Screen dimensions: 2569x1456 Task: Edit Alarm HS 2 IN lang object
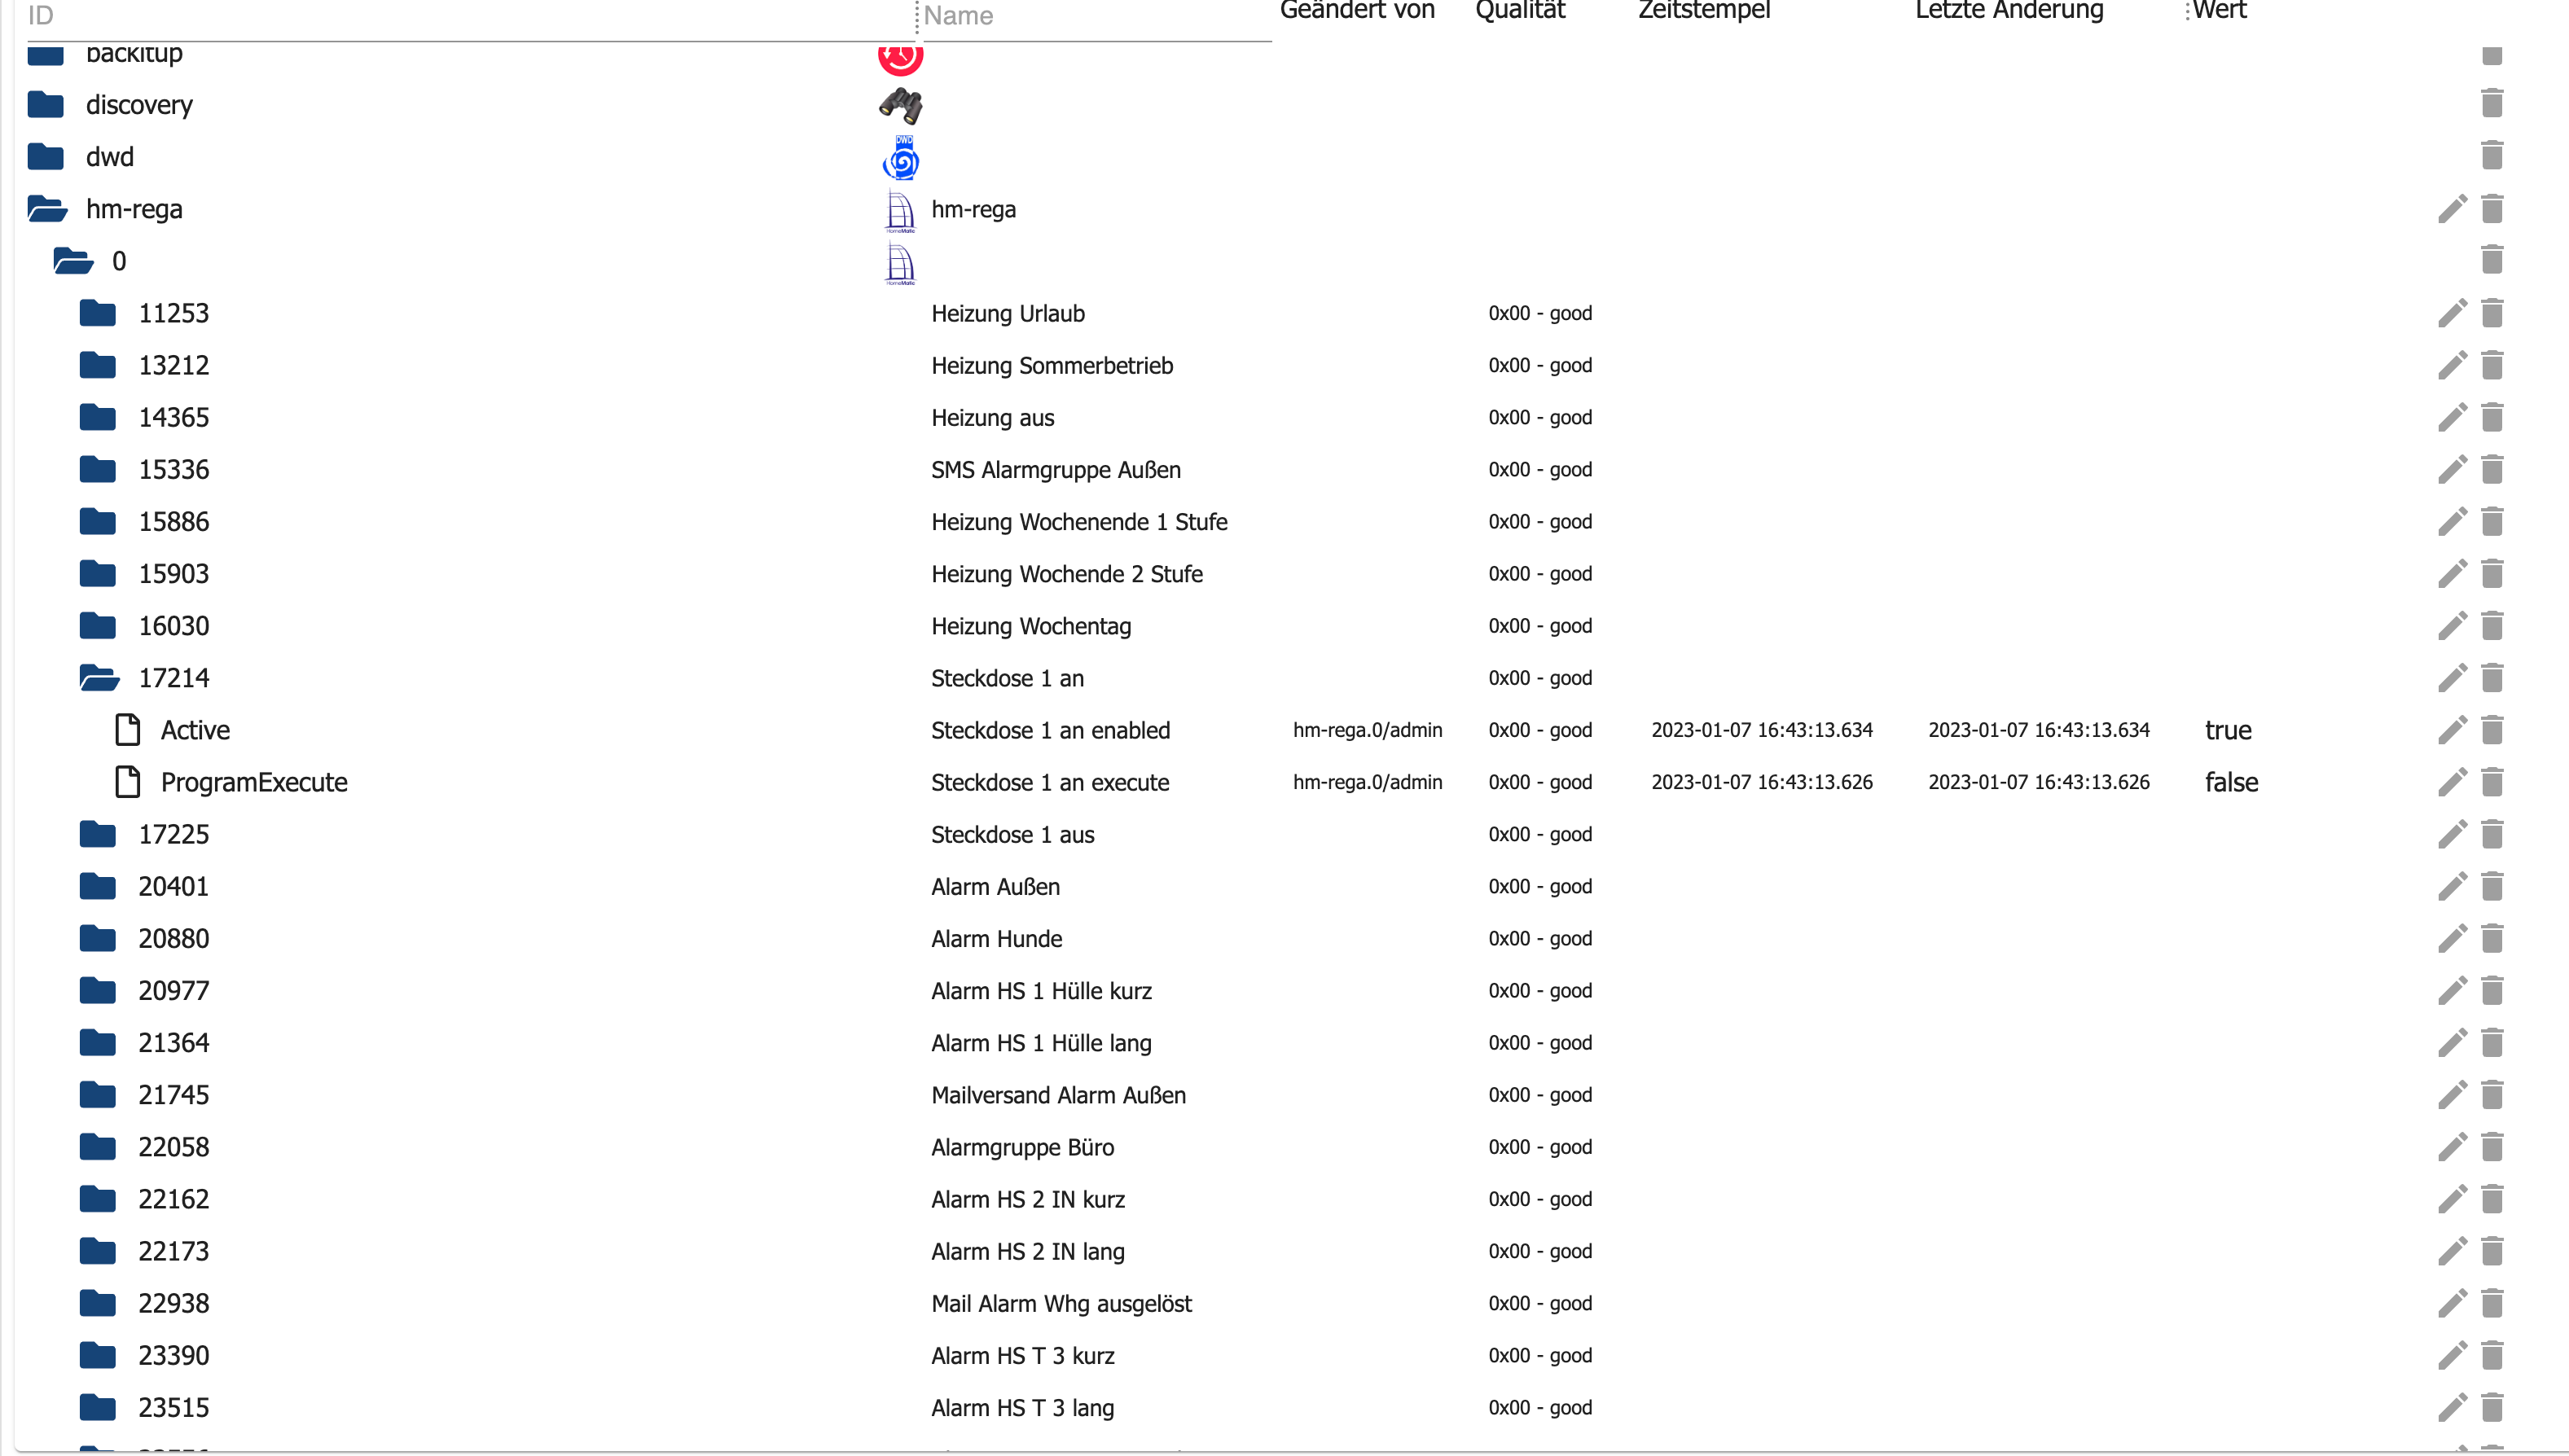tap(2452, 1251)
